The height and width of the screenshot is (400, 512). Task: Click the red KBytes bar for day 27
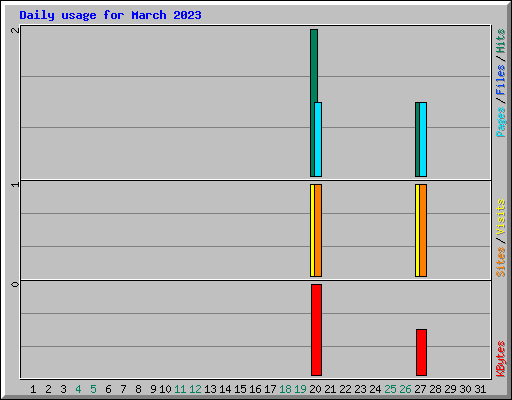(421, 352)
